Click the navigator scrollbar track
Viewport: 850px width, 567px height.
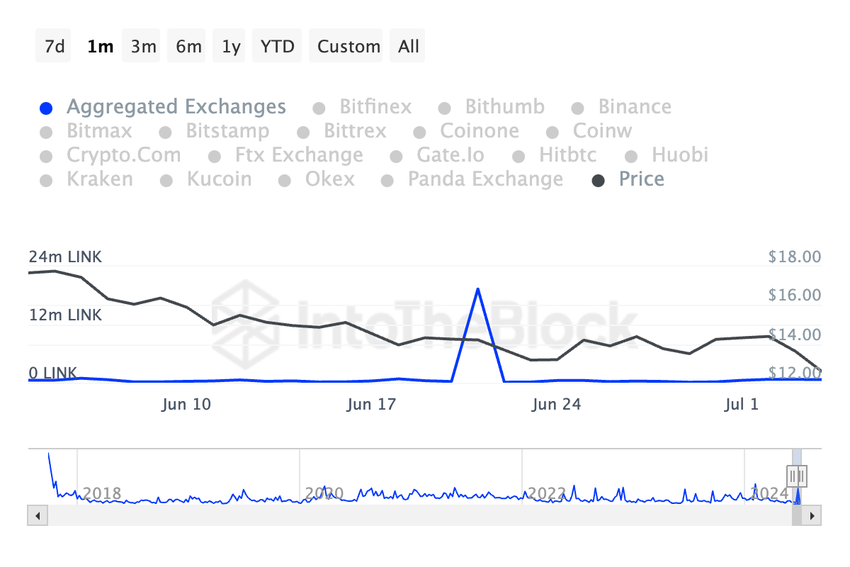pyautogui.click(x=400, y=516)
